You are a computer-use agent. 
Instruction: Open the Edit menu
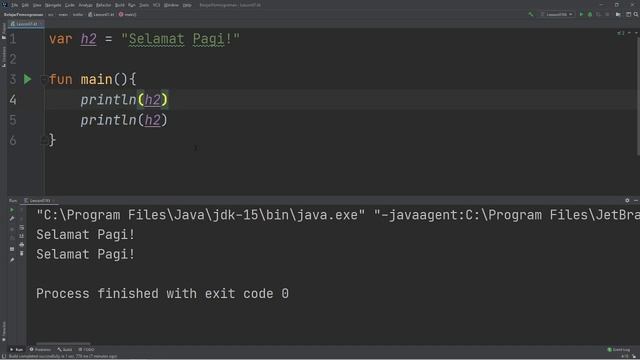[25, 5]
